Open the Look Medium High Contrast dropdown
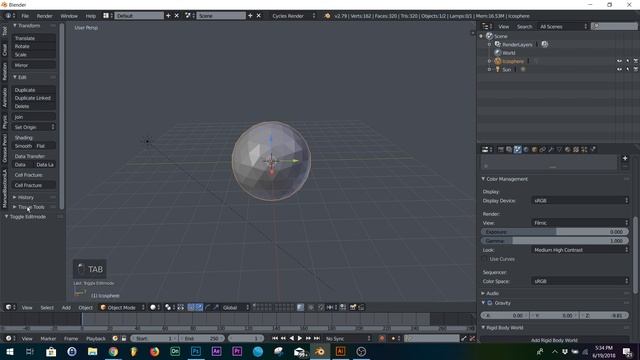This screenshot has height=360, width=640. coord(580,250)
